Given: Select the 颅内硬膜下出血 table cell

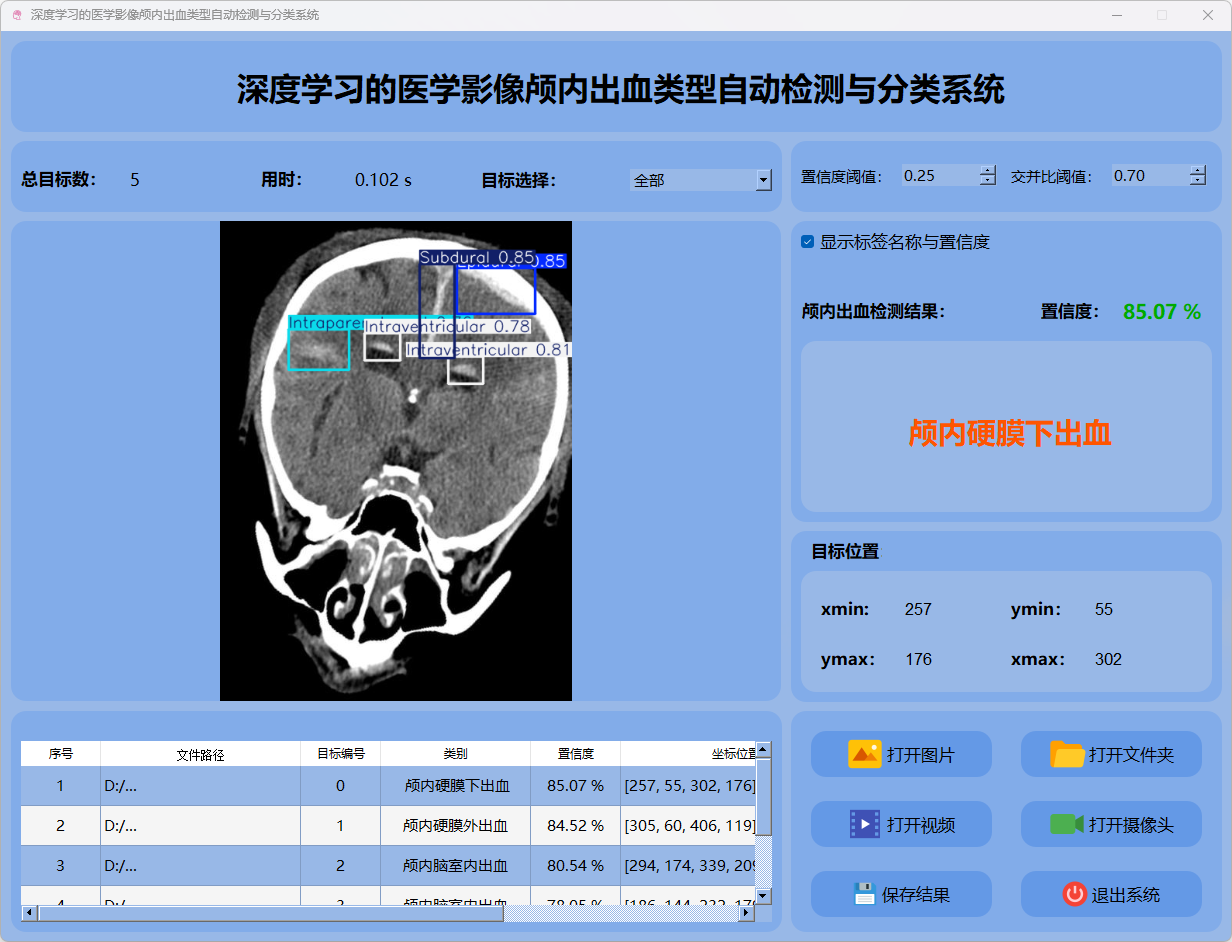Looking at the screenshot, I should [x=455, y=786].
